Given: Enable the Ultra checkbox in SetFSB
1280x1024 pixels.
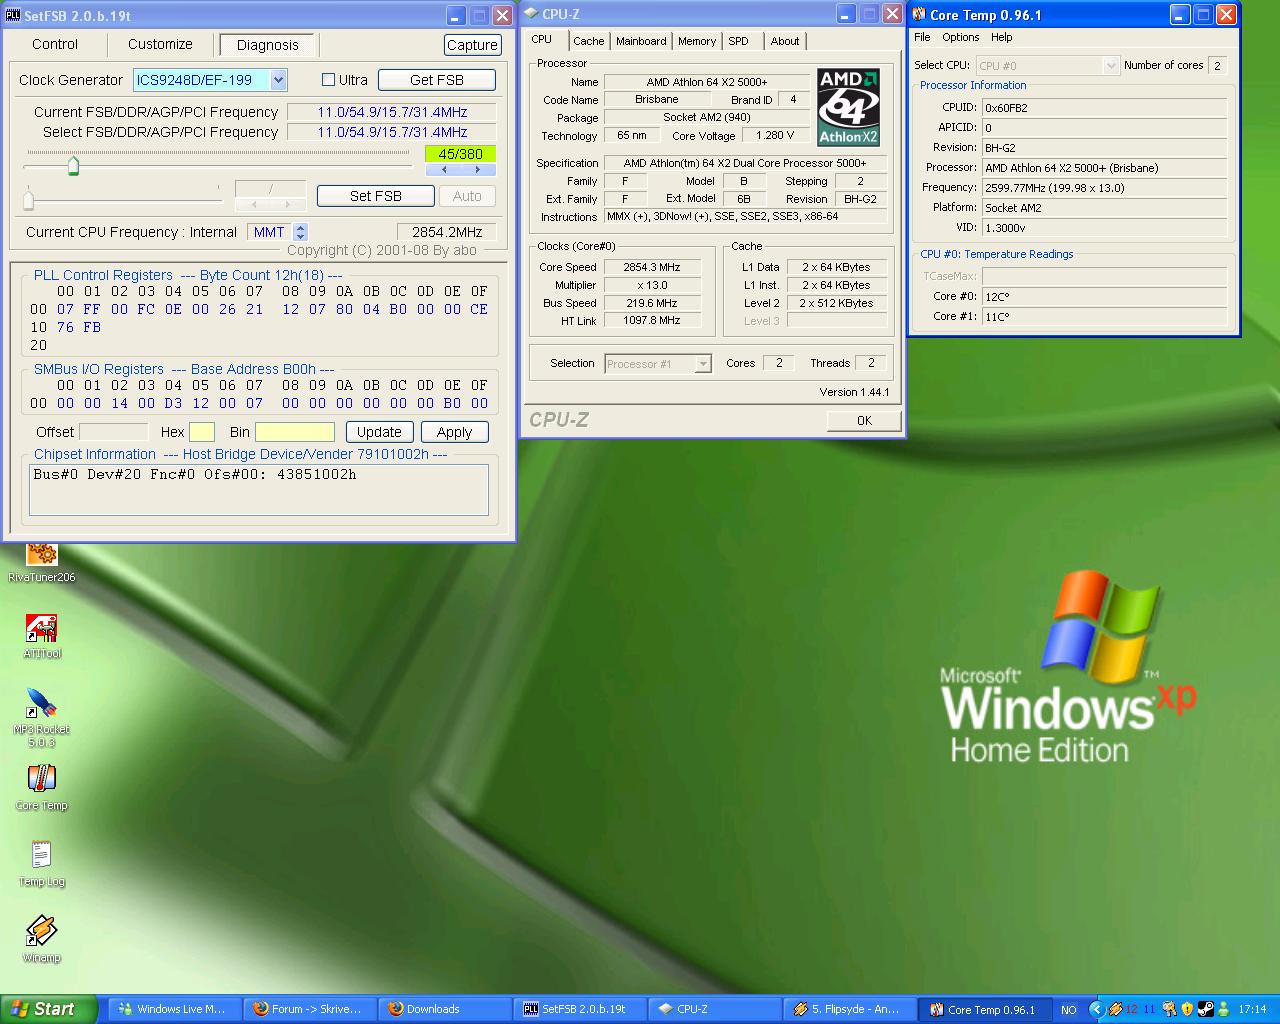Looking at the screenshot, I should pos(328,79).
